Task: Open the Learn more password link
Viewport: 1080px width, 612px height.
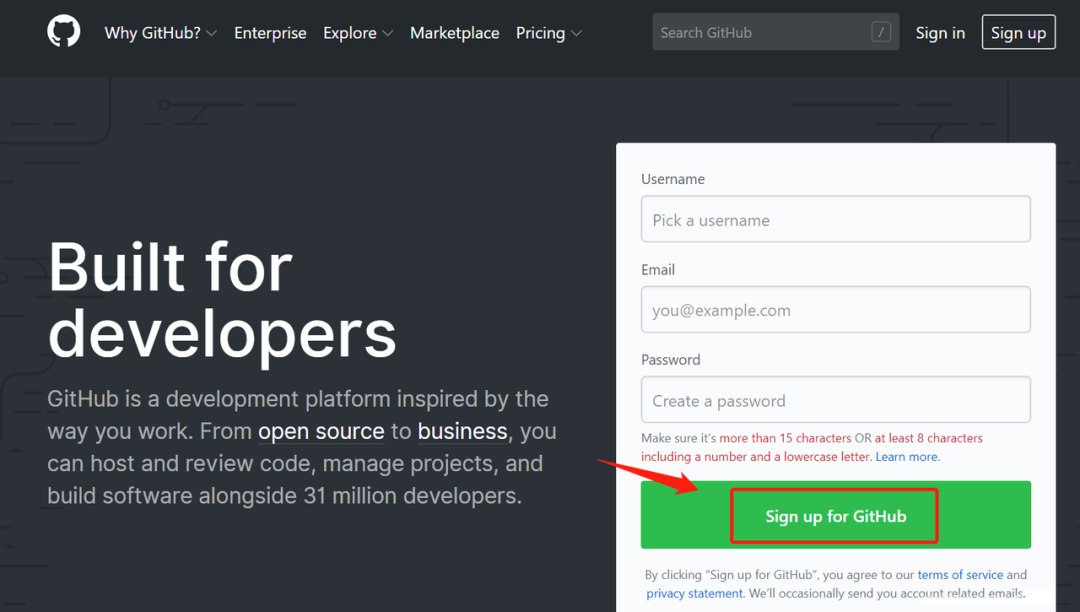Action: pyautogui.click(x=907, y=457)
